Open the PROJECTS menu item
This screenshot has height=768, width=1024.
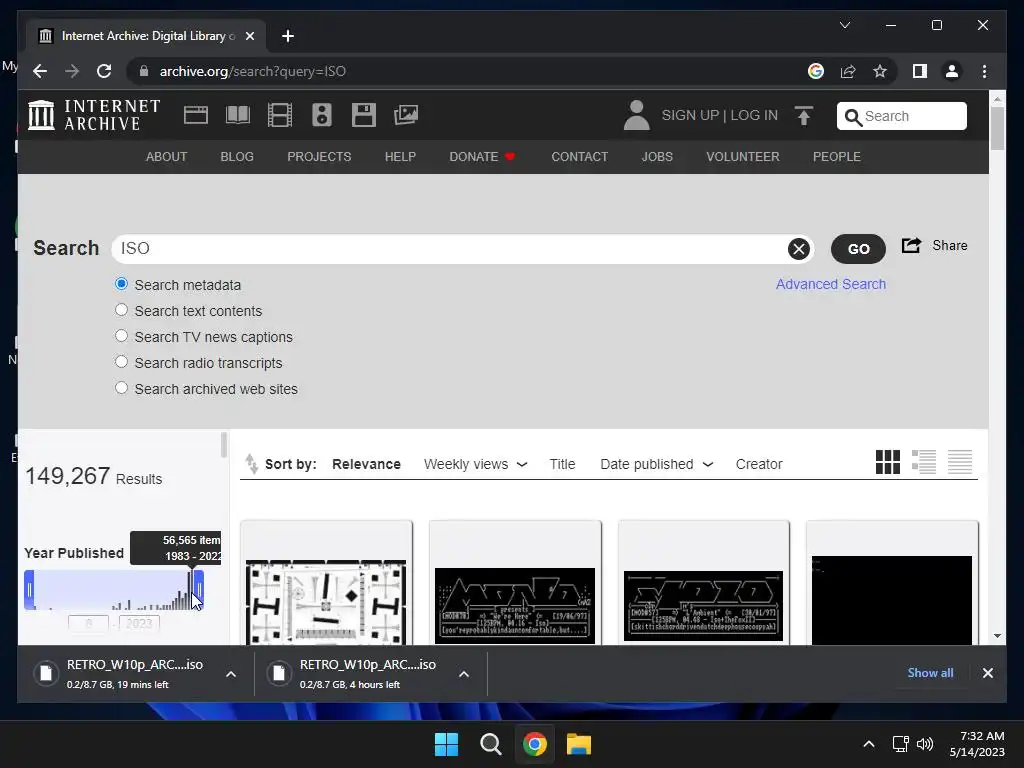[319, 157]
